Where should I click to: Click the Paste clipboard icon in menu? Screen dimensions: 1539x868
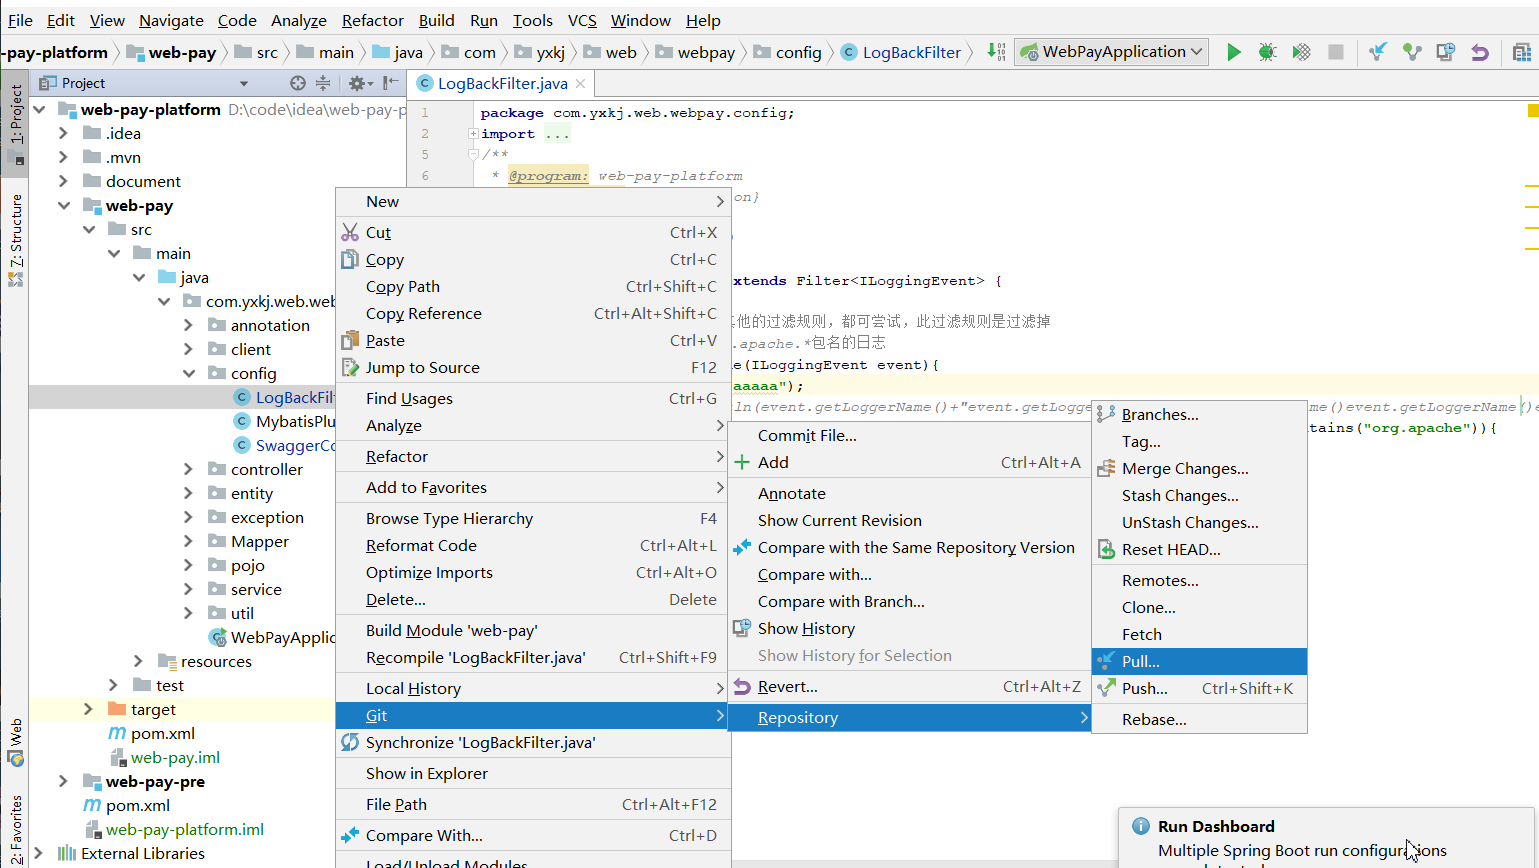(x=350, y=340)
